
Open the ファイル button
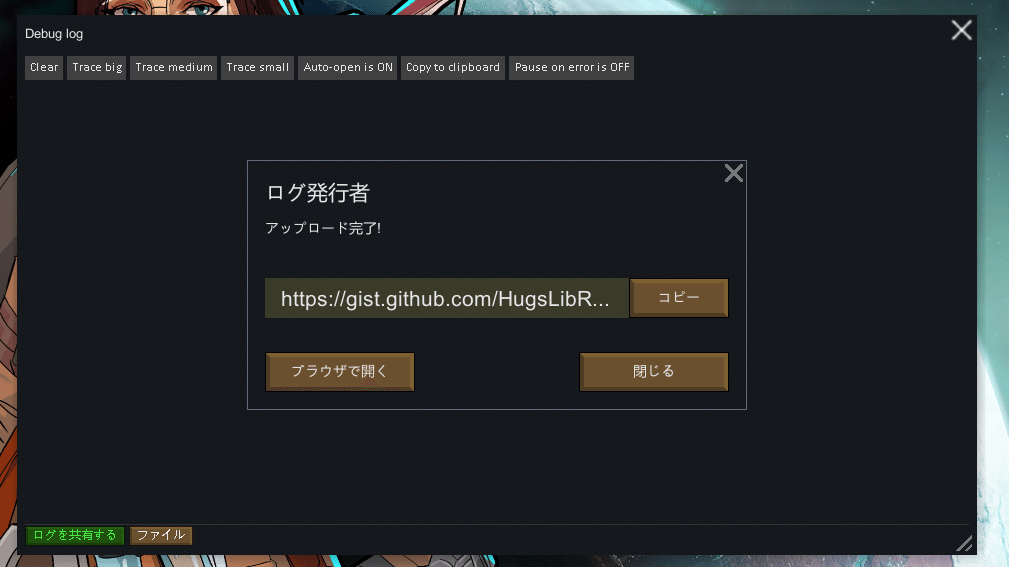pos(161,535)
